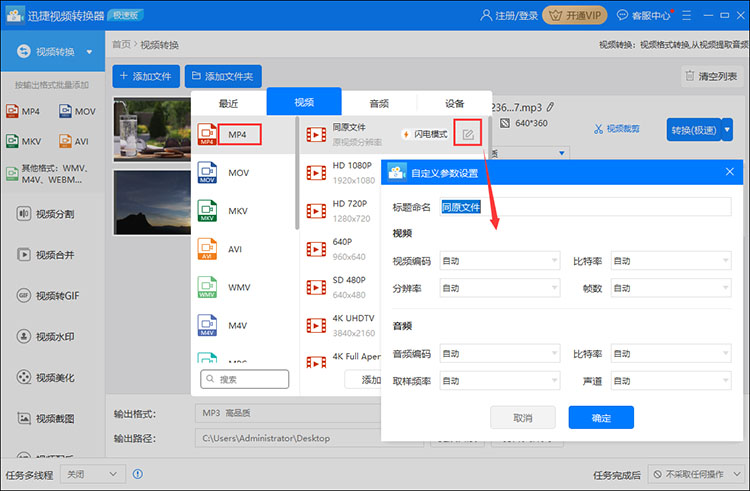Open 视频水印 watermark tool
750x491 pixels.
pos(46,337)
